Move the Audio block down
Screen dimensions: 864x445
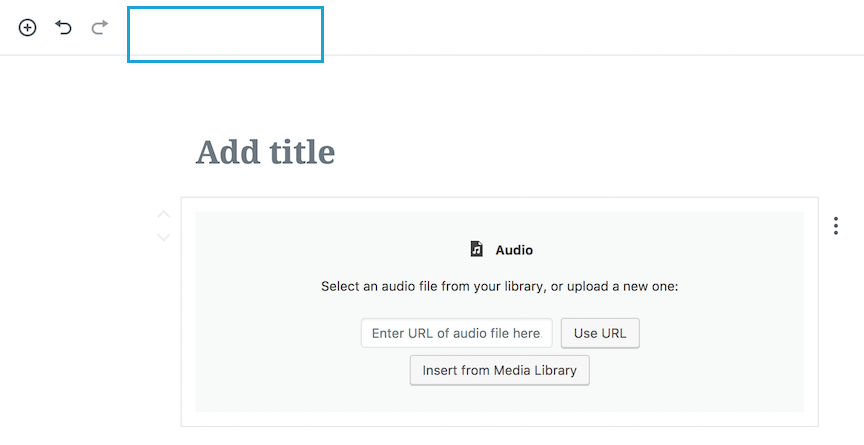point(163,237)
